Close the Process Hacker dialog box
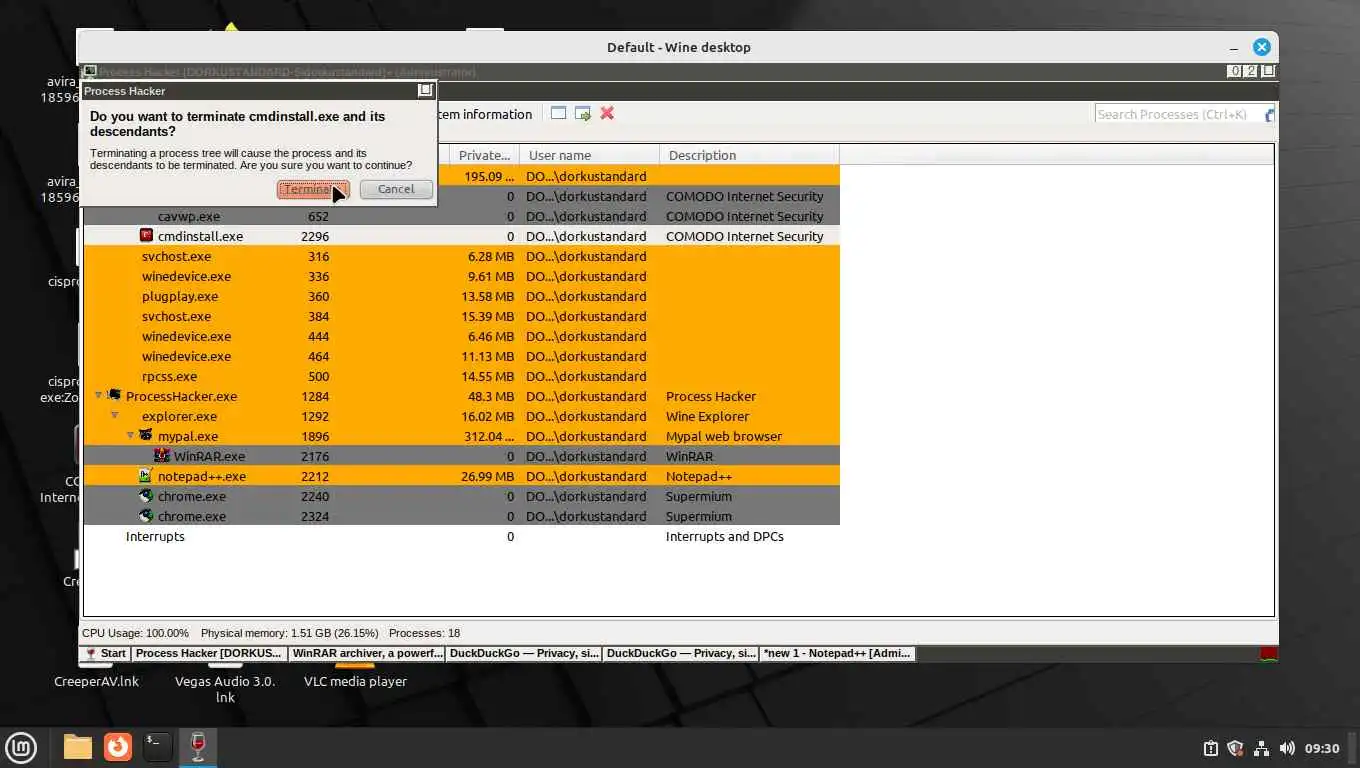1360x768 pixels. [x=425, y=90]
